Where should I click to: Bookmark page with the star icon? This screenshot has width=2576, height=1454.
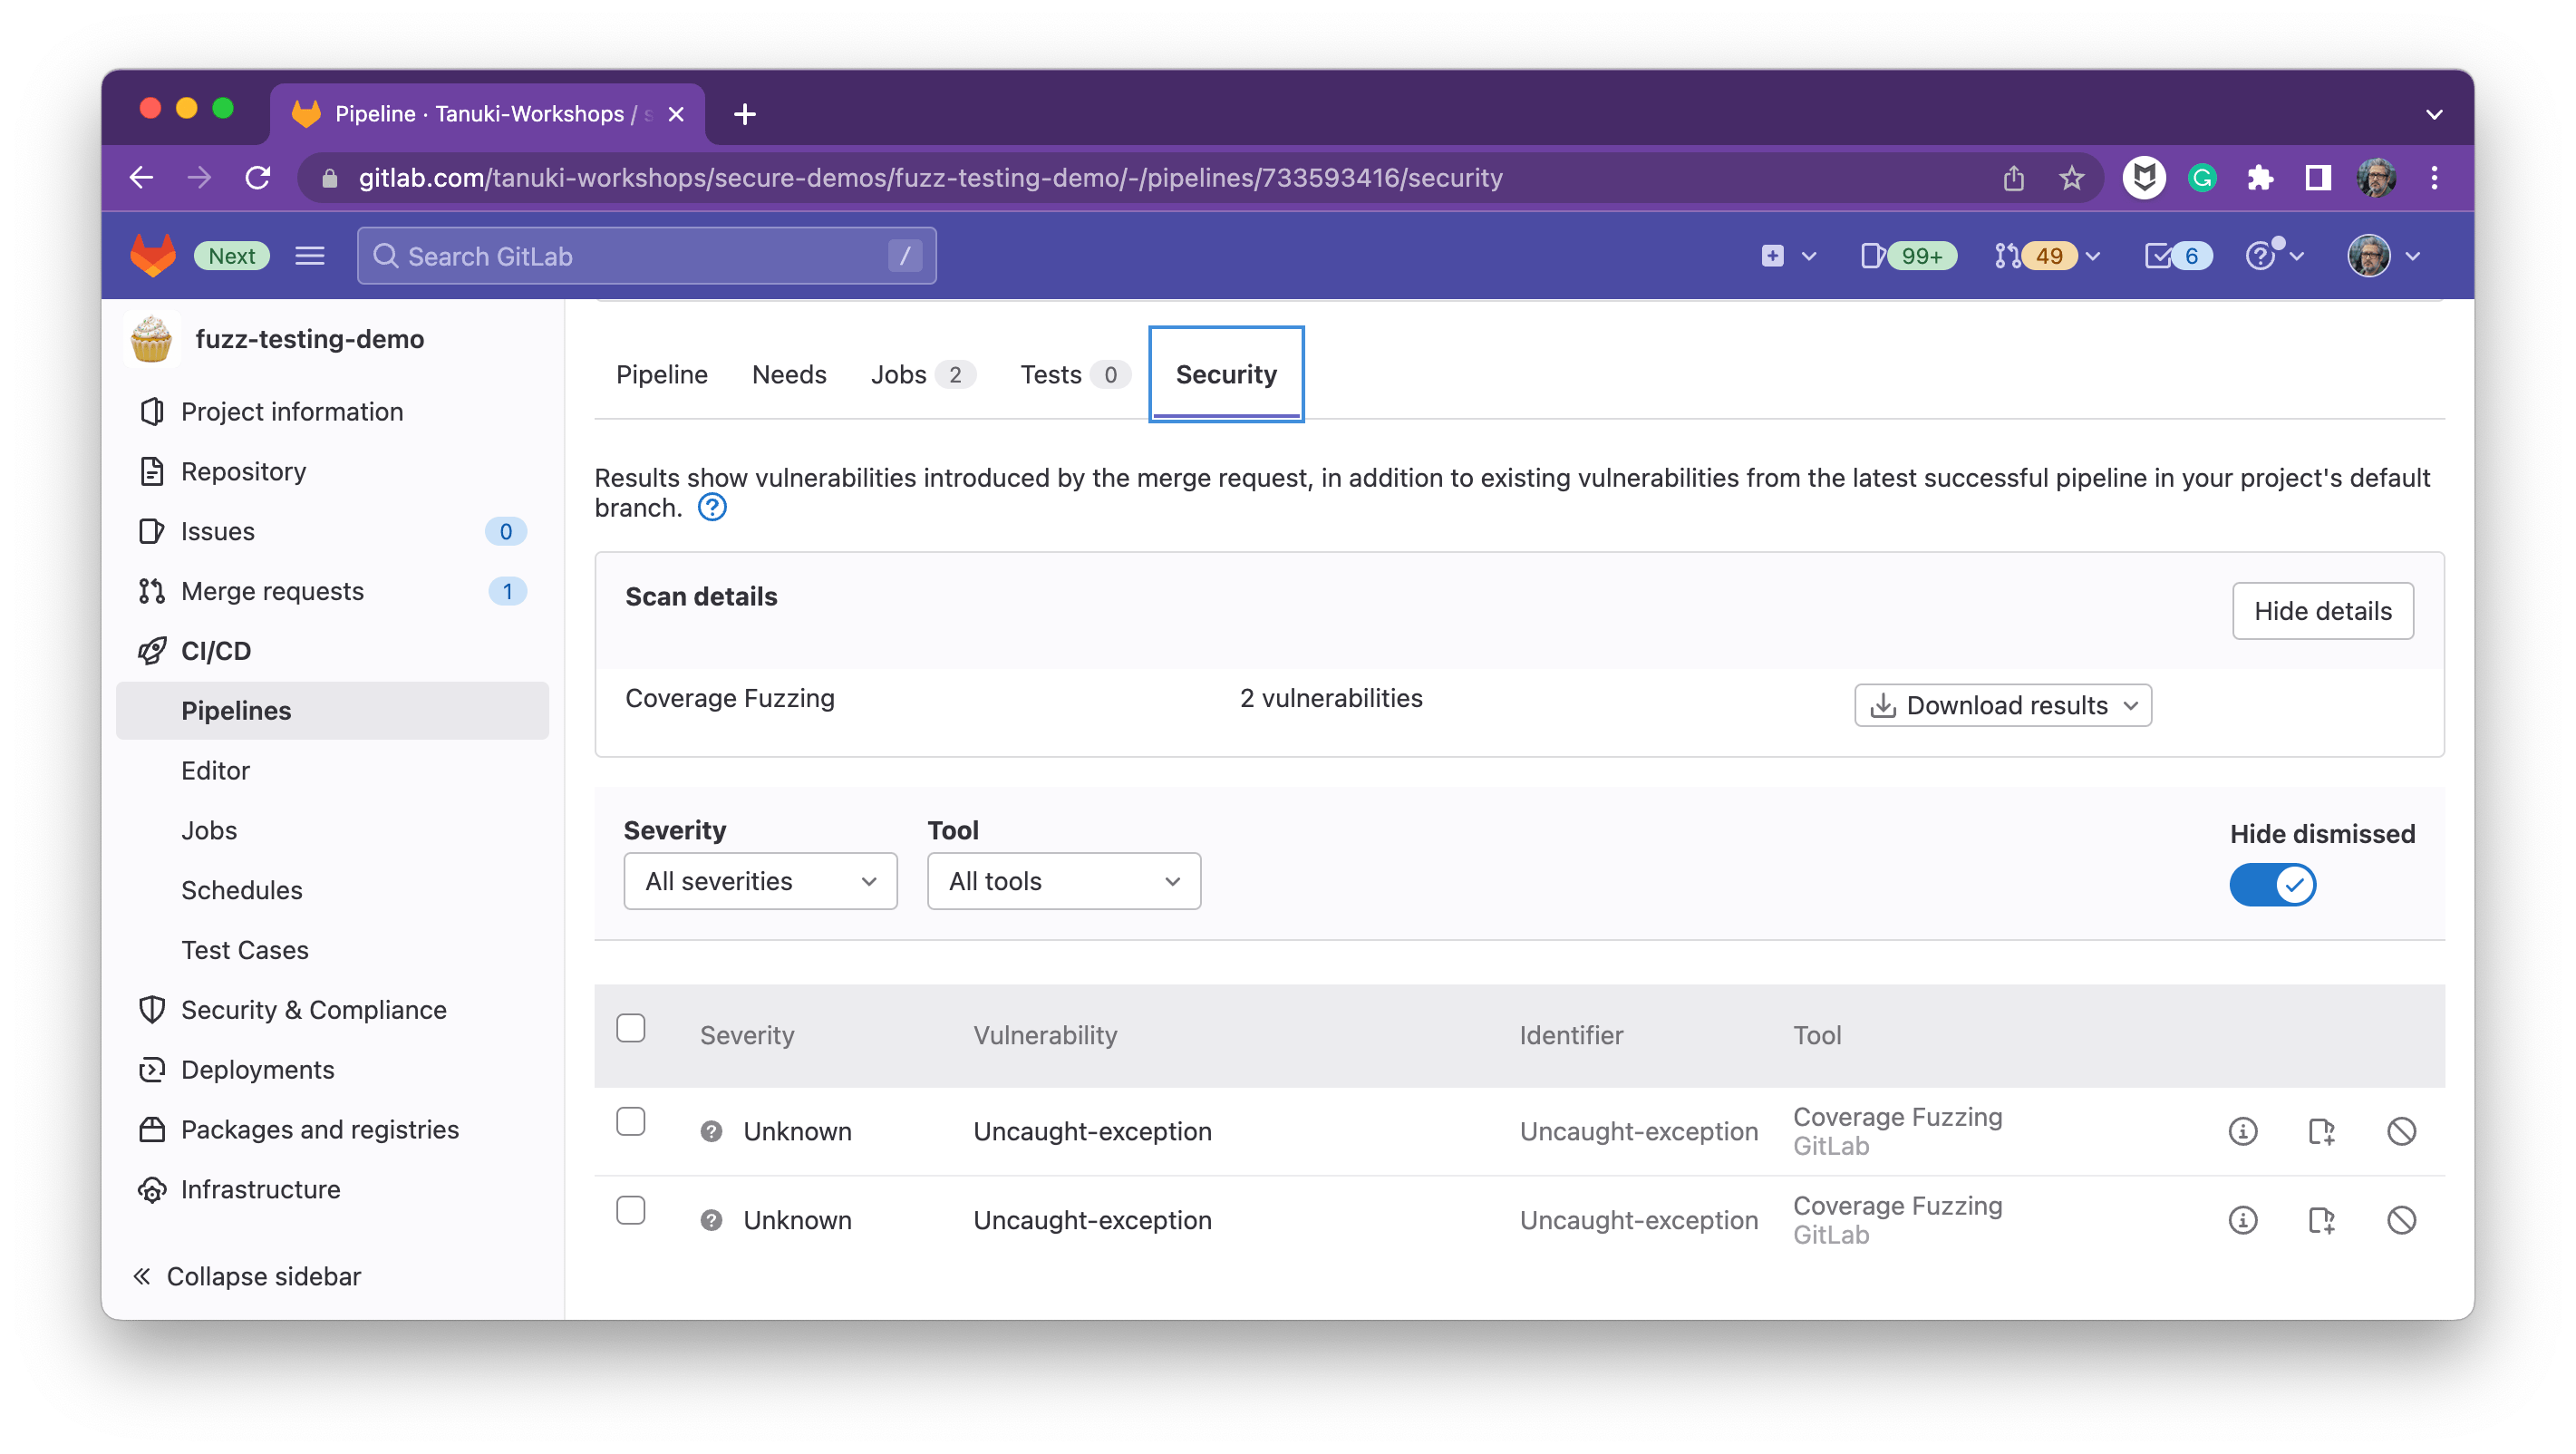[2071, 178]
